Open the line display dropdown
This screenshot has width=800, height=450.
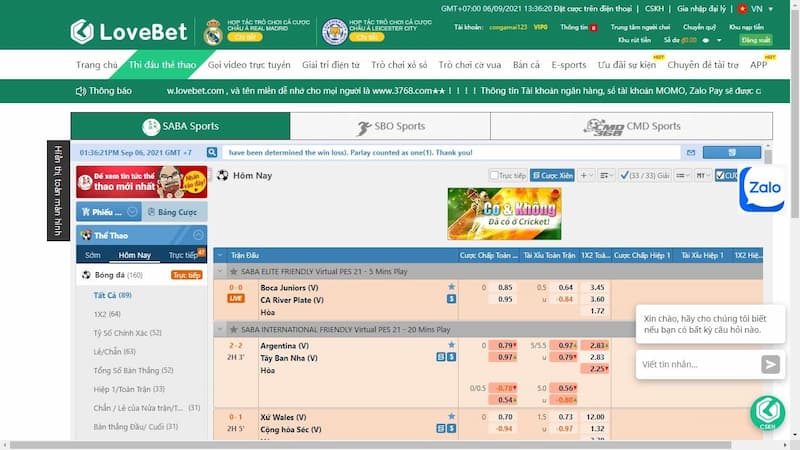(682, 176)
